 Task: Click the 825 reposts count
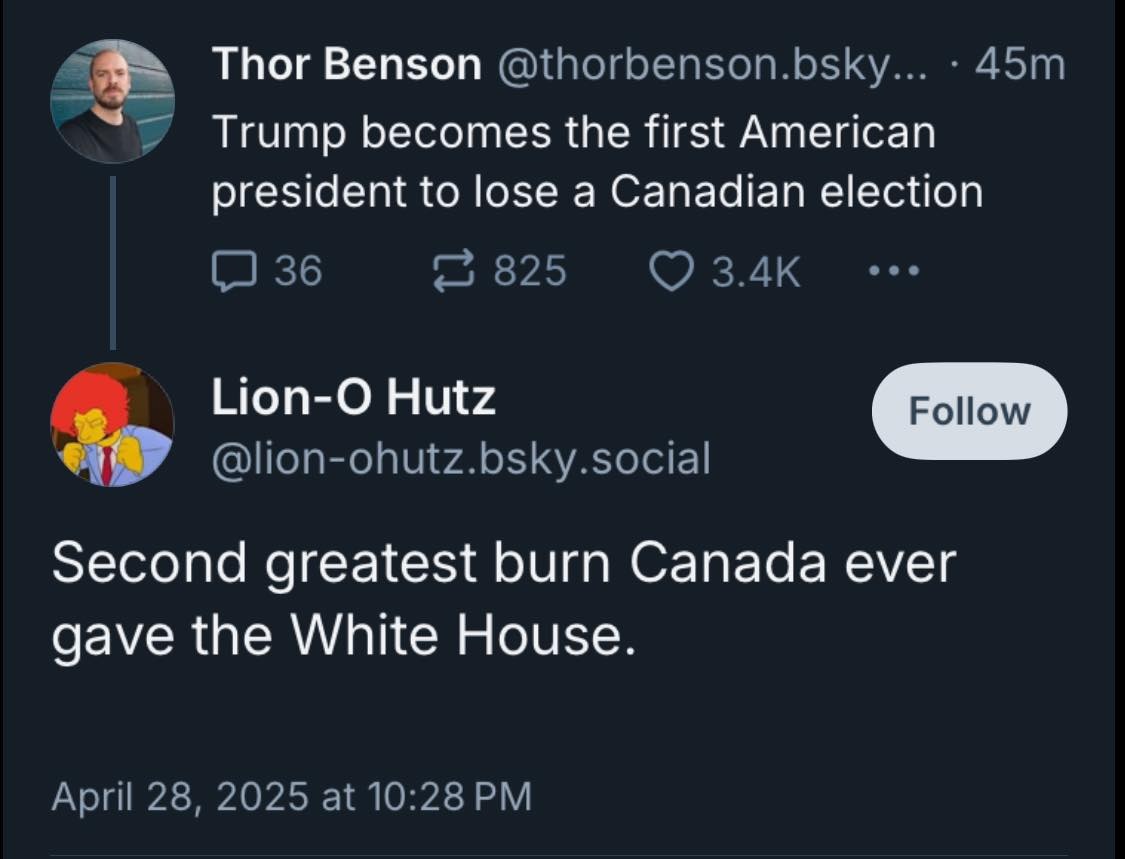pyautogui.click(x=529, y=271)
